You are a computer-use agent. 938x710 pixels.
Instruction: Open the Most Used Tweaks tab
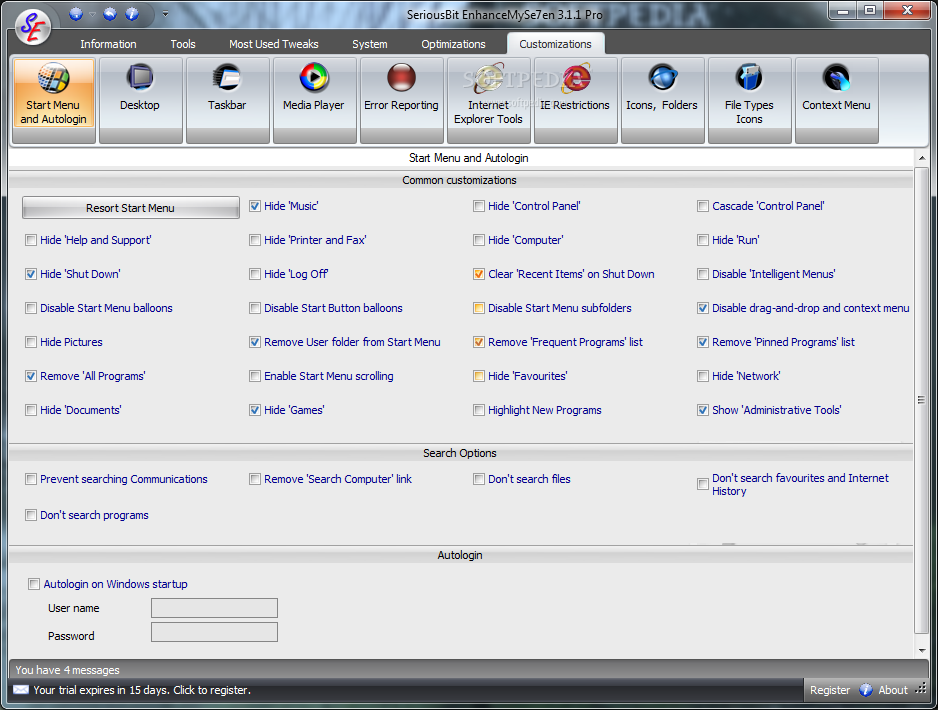pos(273,44)
